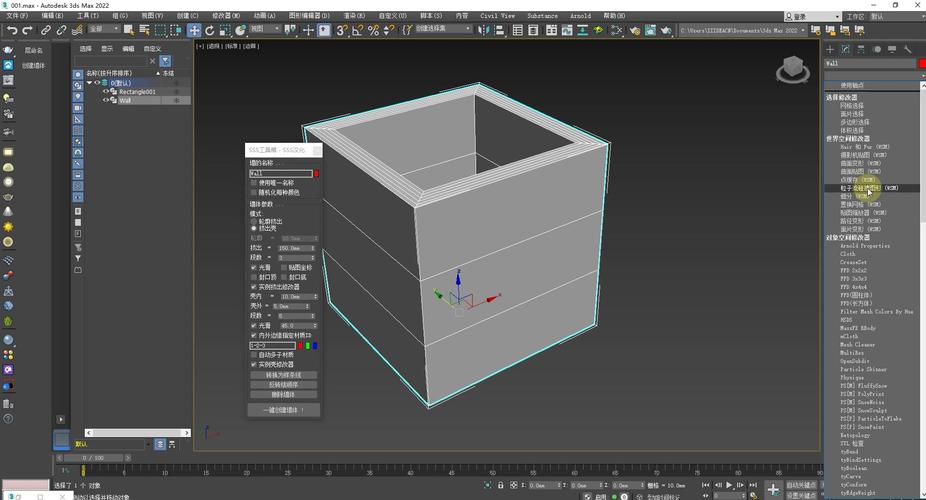Open the 编辑(E) menu
Image resolution: width=926 pixels, height=500 pixels.
tap(52, 15)
